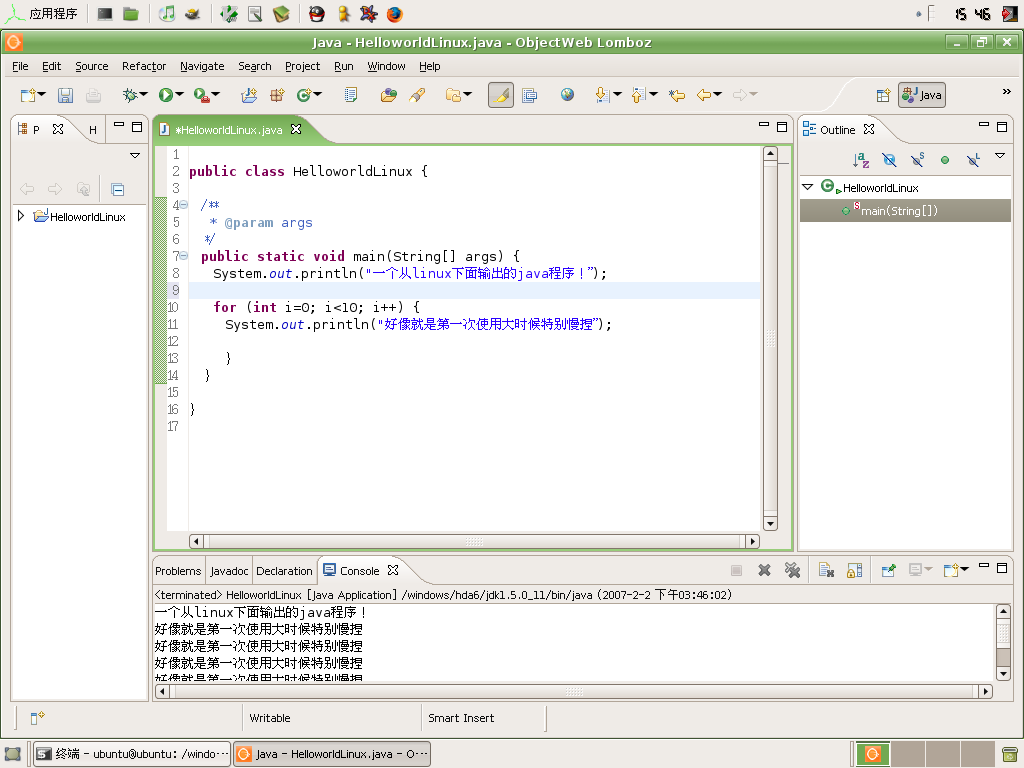Viewport: 1024px width, 768px height.
Task: Click the editor vertical scrollbar thumb
Action: [770, 336]
